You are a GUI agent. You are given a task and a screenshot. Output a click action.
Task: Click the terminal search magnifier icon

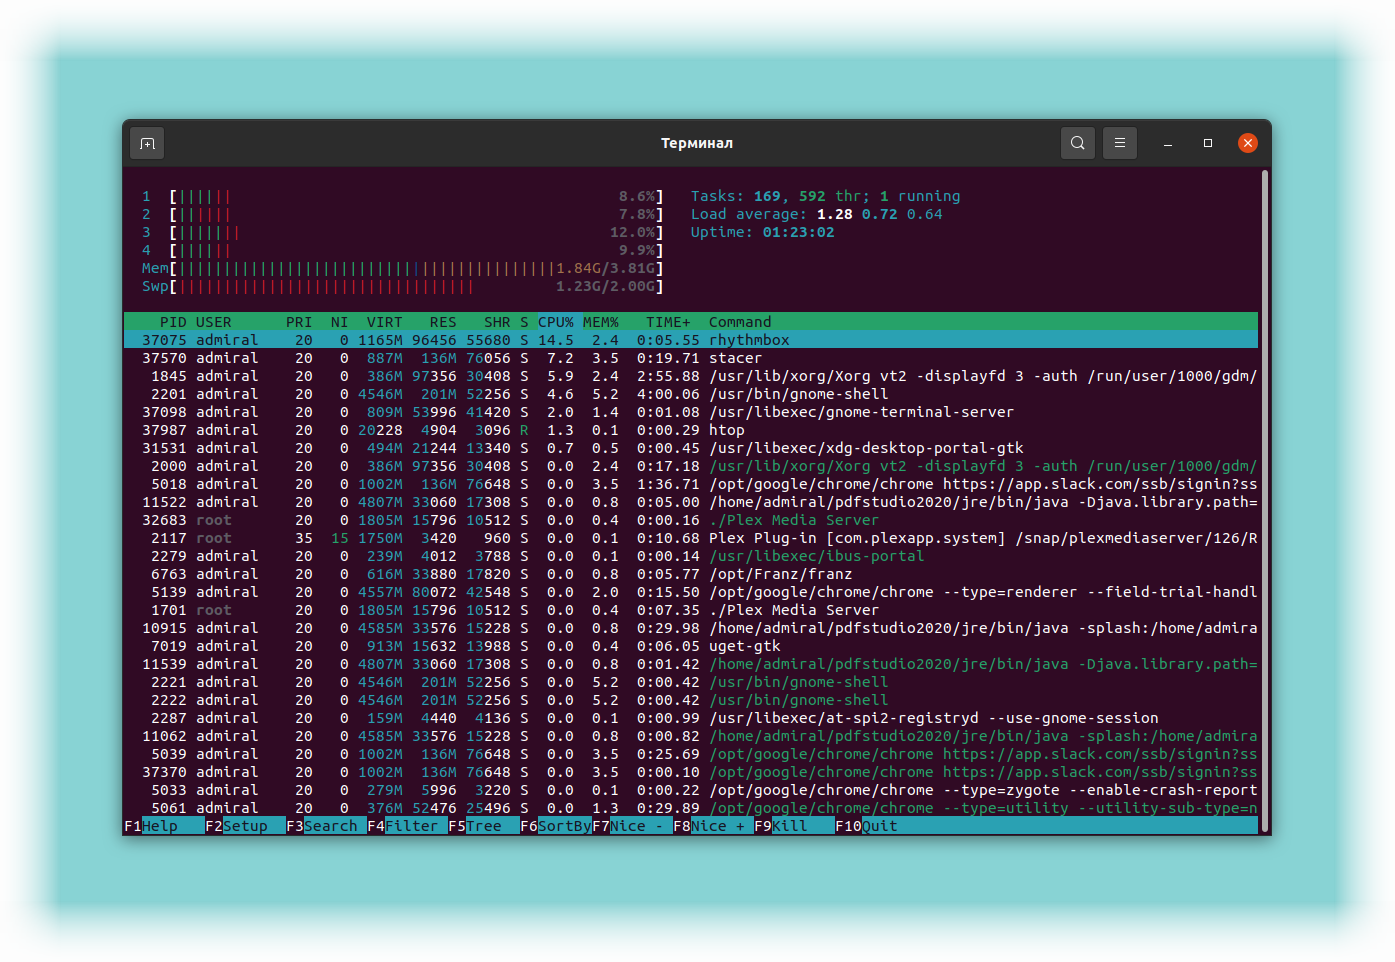(x=1077, y=143)
